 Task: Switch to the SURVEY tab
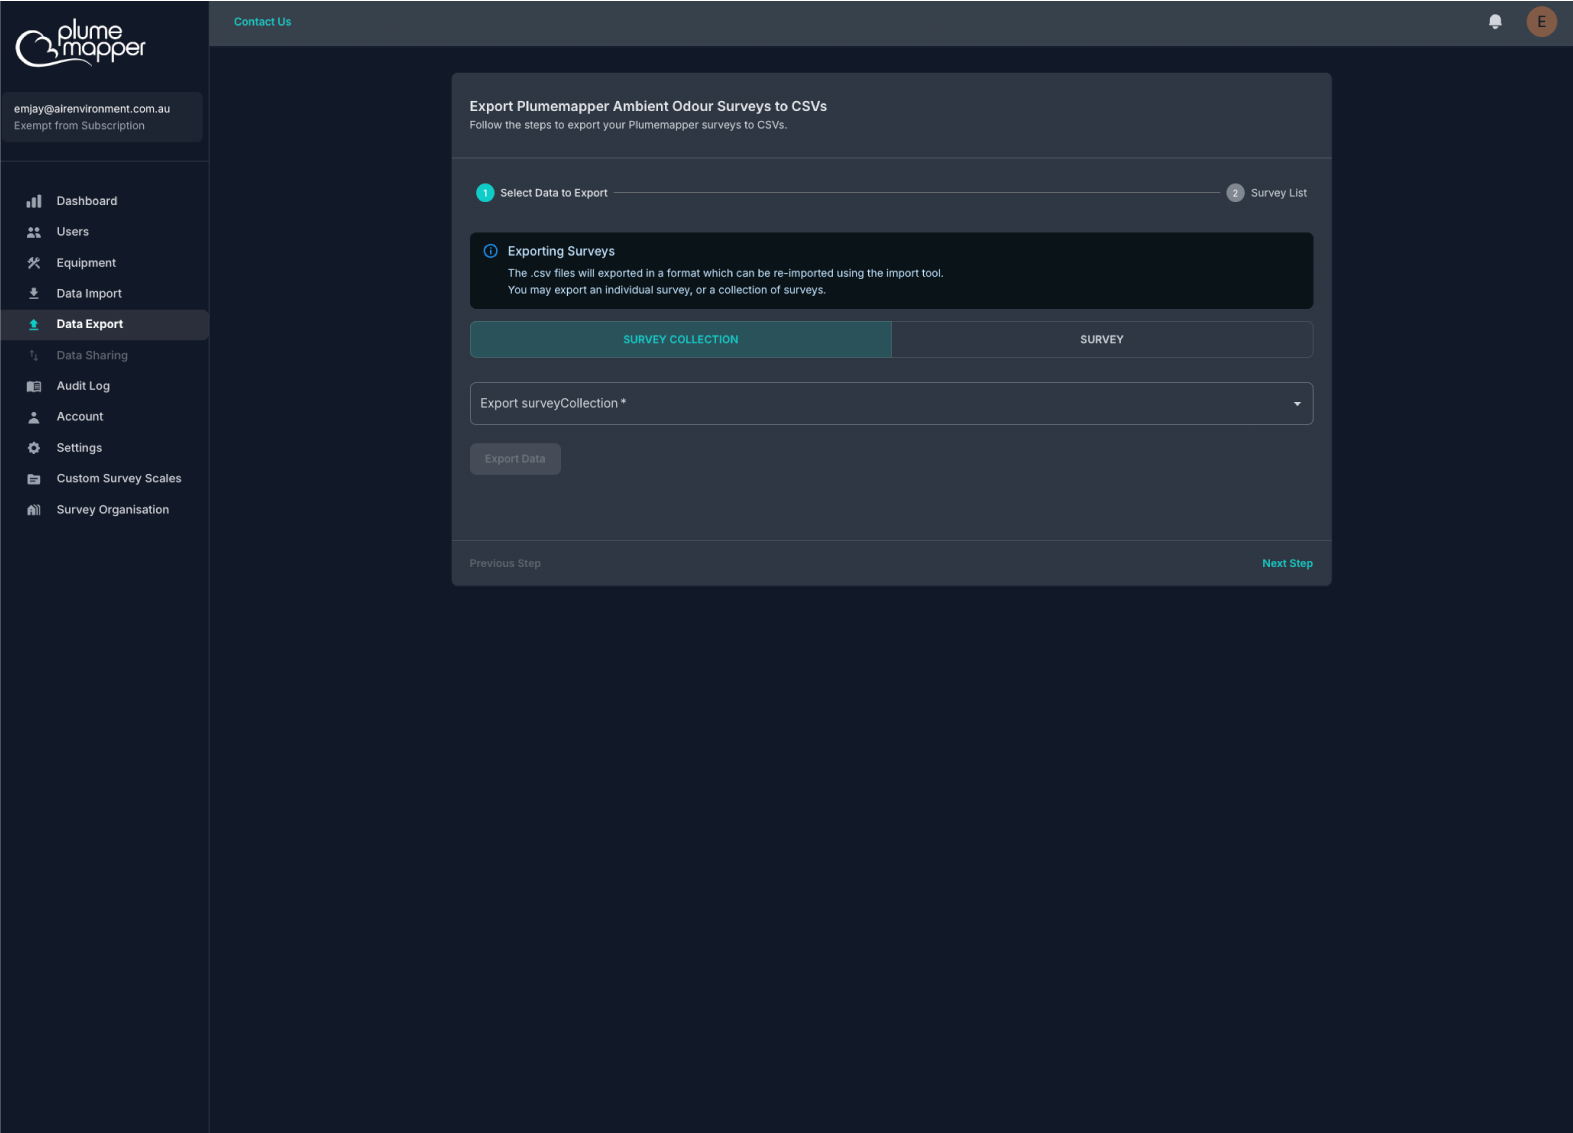pos(1102,340)
